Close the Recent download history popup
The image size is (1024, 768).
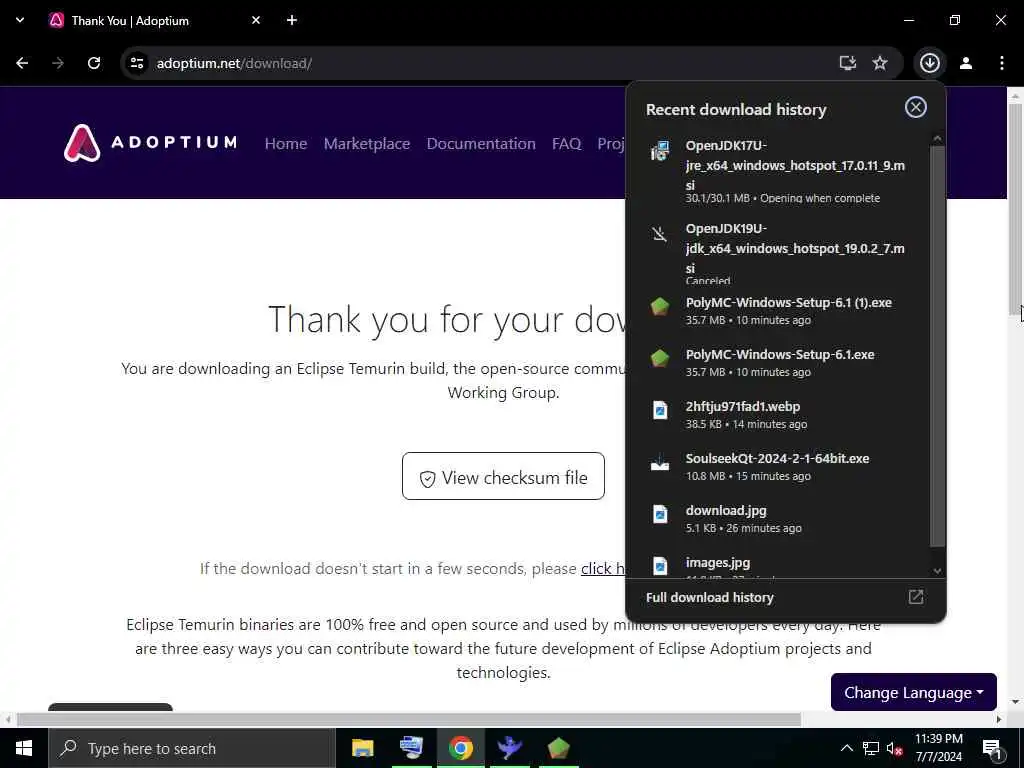[916, 107]
